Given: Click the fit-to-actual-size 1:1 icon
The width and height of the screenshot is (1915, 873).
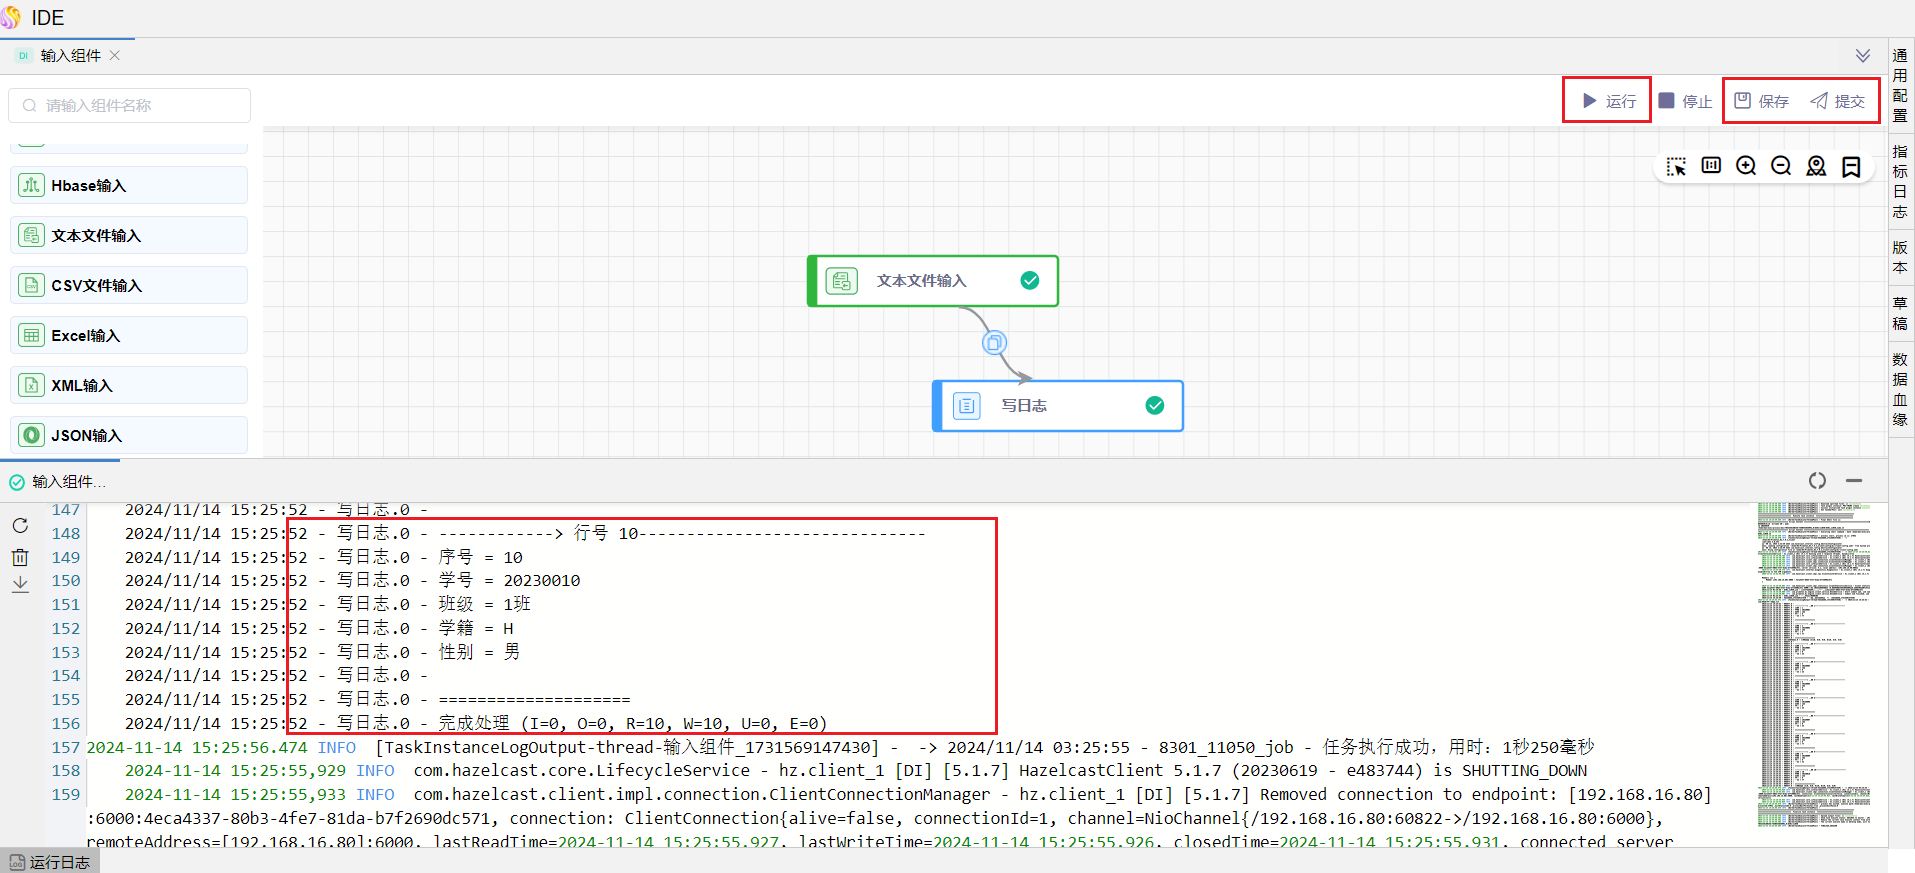Looking at the screenshot, I should point(1711,166).
